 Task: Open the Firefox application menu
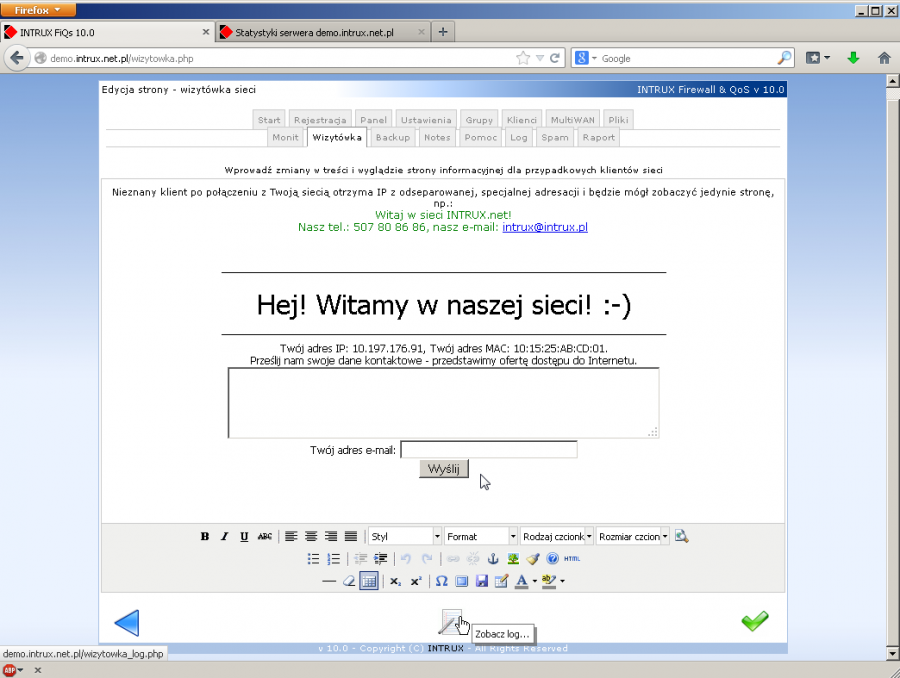click(38, 10)
